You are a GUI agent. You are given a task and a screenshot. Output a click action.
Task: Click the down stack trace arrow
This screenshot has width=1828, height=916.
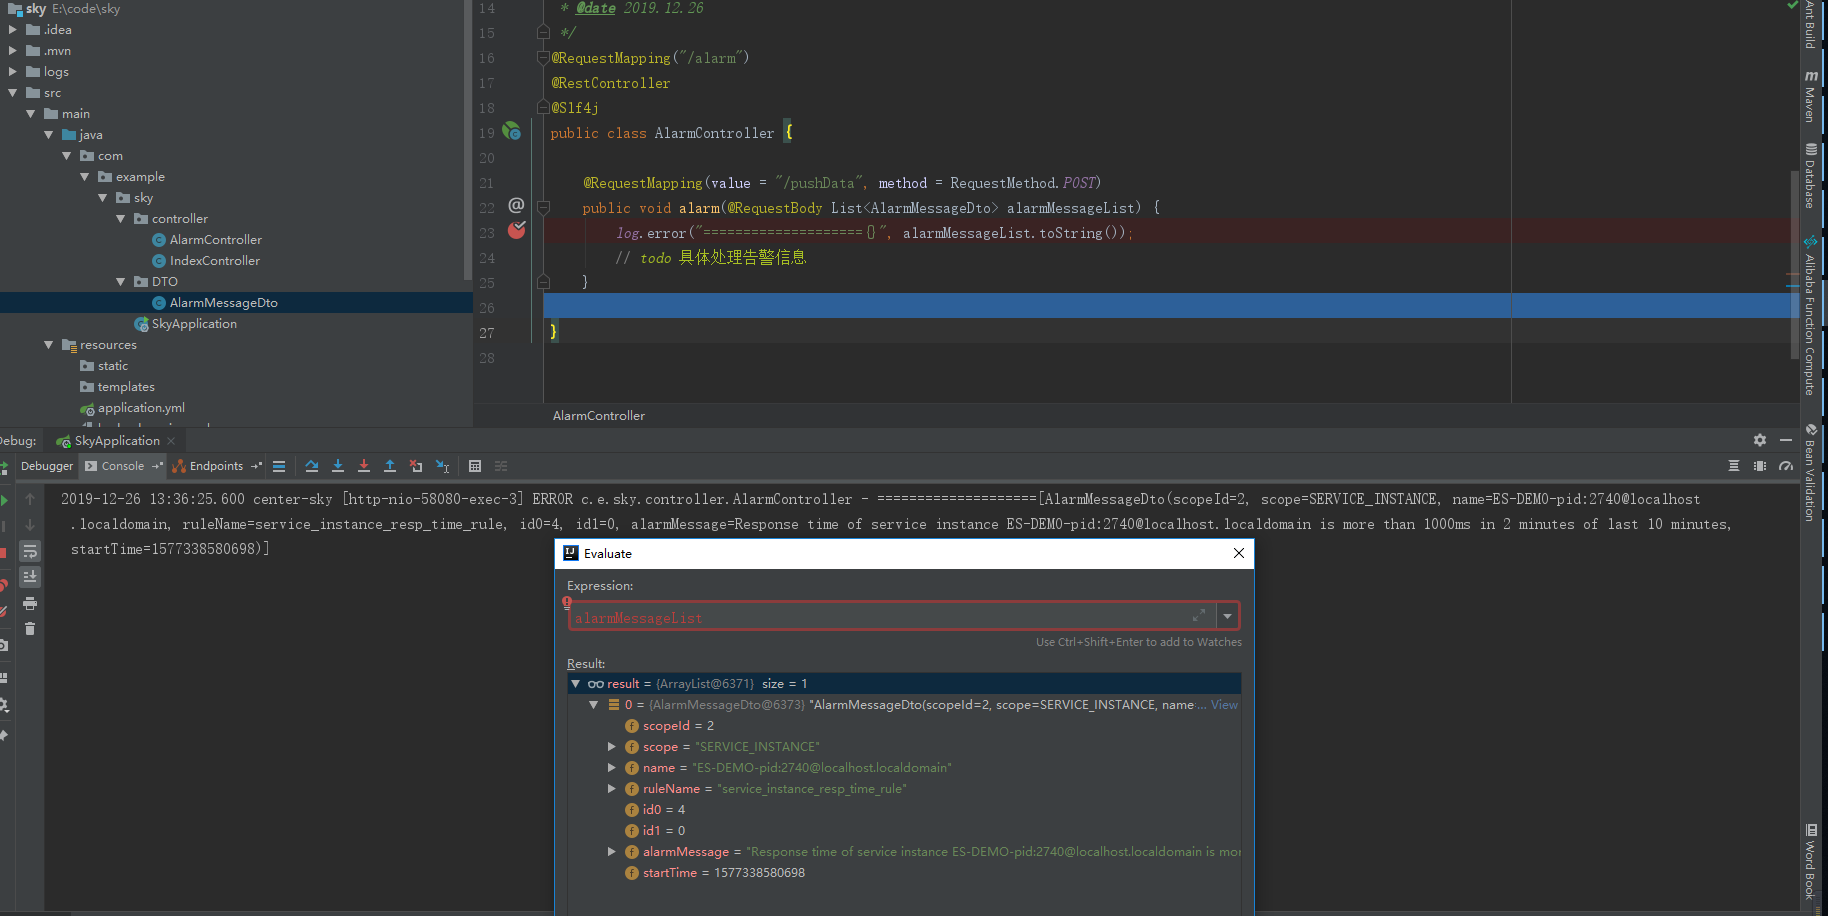tap(30, 525)
